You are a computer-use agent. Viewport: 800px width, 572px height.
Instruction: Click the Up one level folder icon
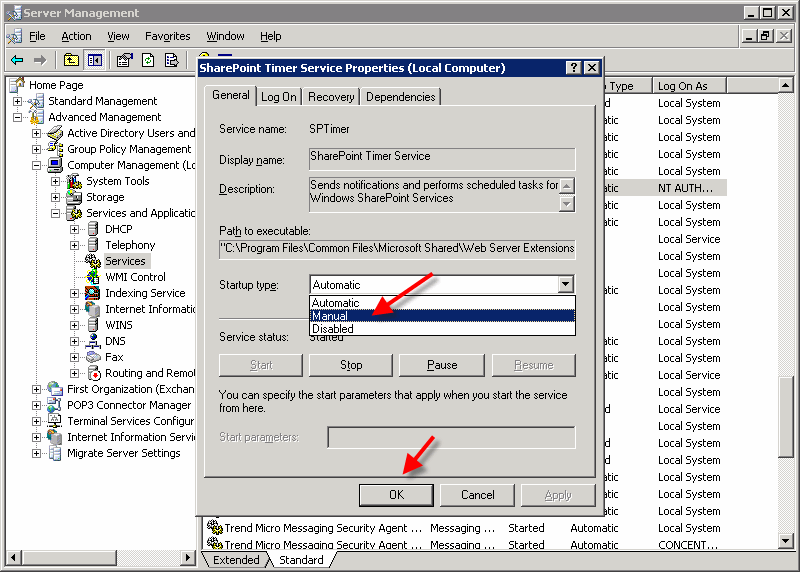[71, 60]
